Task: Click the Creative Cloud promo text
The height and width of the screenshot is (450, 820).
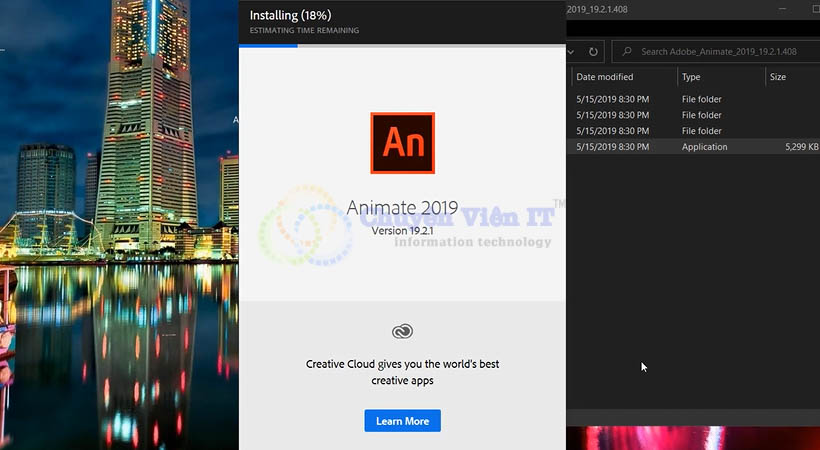Action: click(x=402, y=372)
